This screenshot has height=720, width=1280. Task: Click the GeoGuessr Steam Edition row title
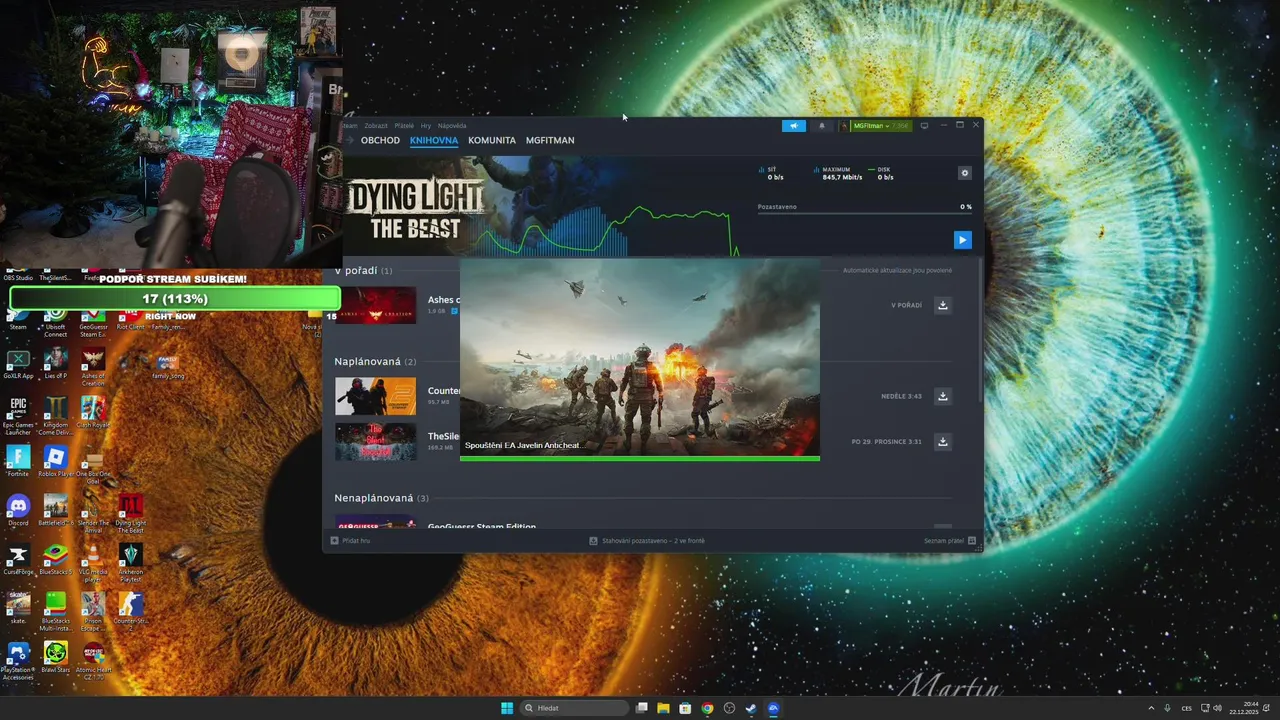[x=482, y=526]
